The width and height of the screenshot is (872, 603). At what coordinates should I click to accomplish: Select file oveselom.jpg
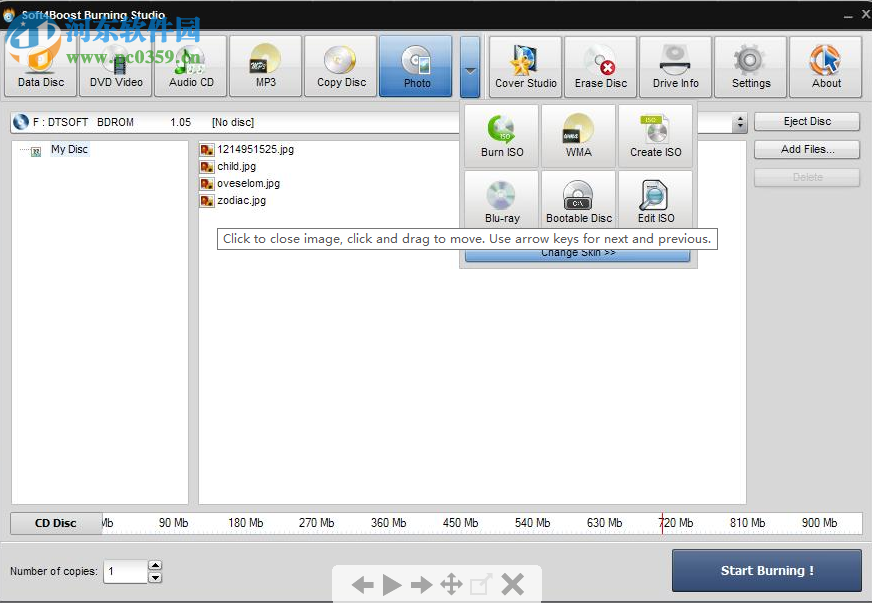tap(248, 184)
